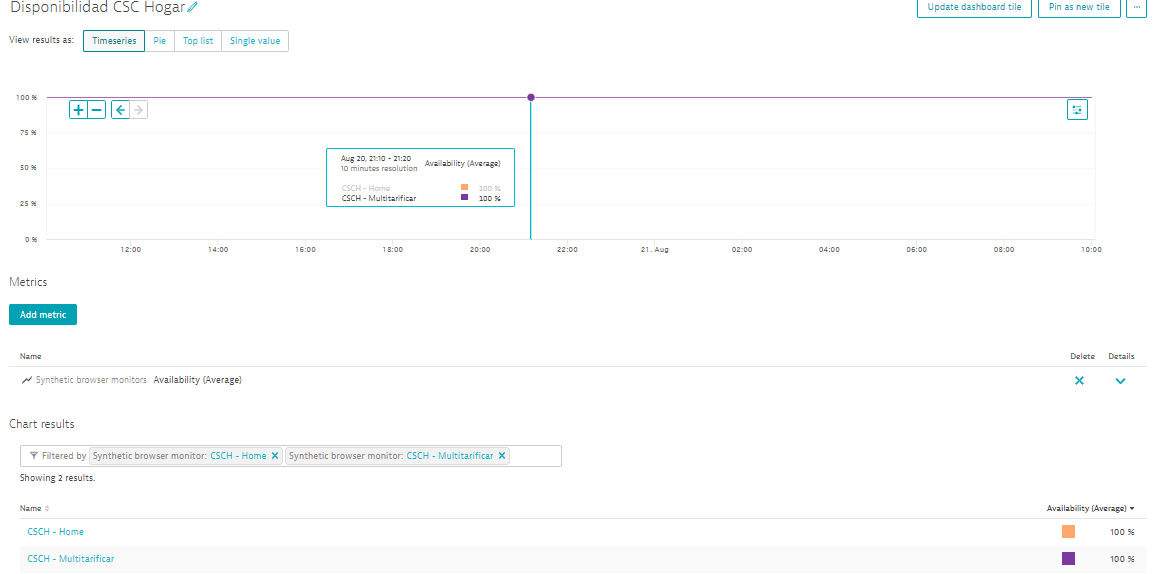This screenshot has height=574, width=1158.
Task: Remove the CSCH - Home filter chip
Action: pos(275,456)
